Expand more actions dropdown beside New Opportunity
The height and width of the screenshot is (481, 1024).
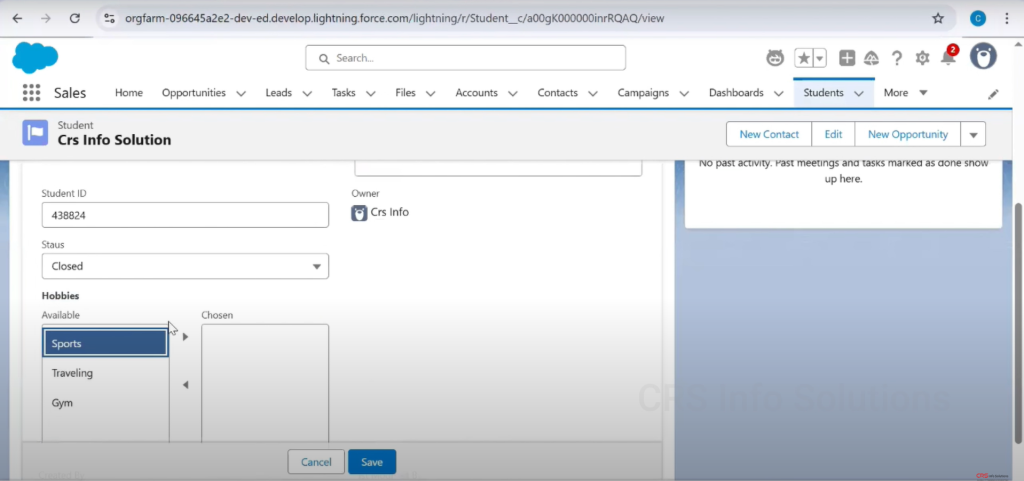tap(973, 134)
